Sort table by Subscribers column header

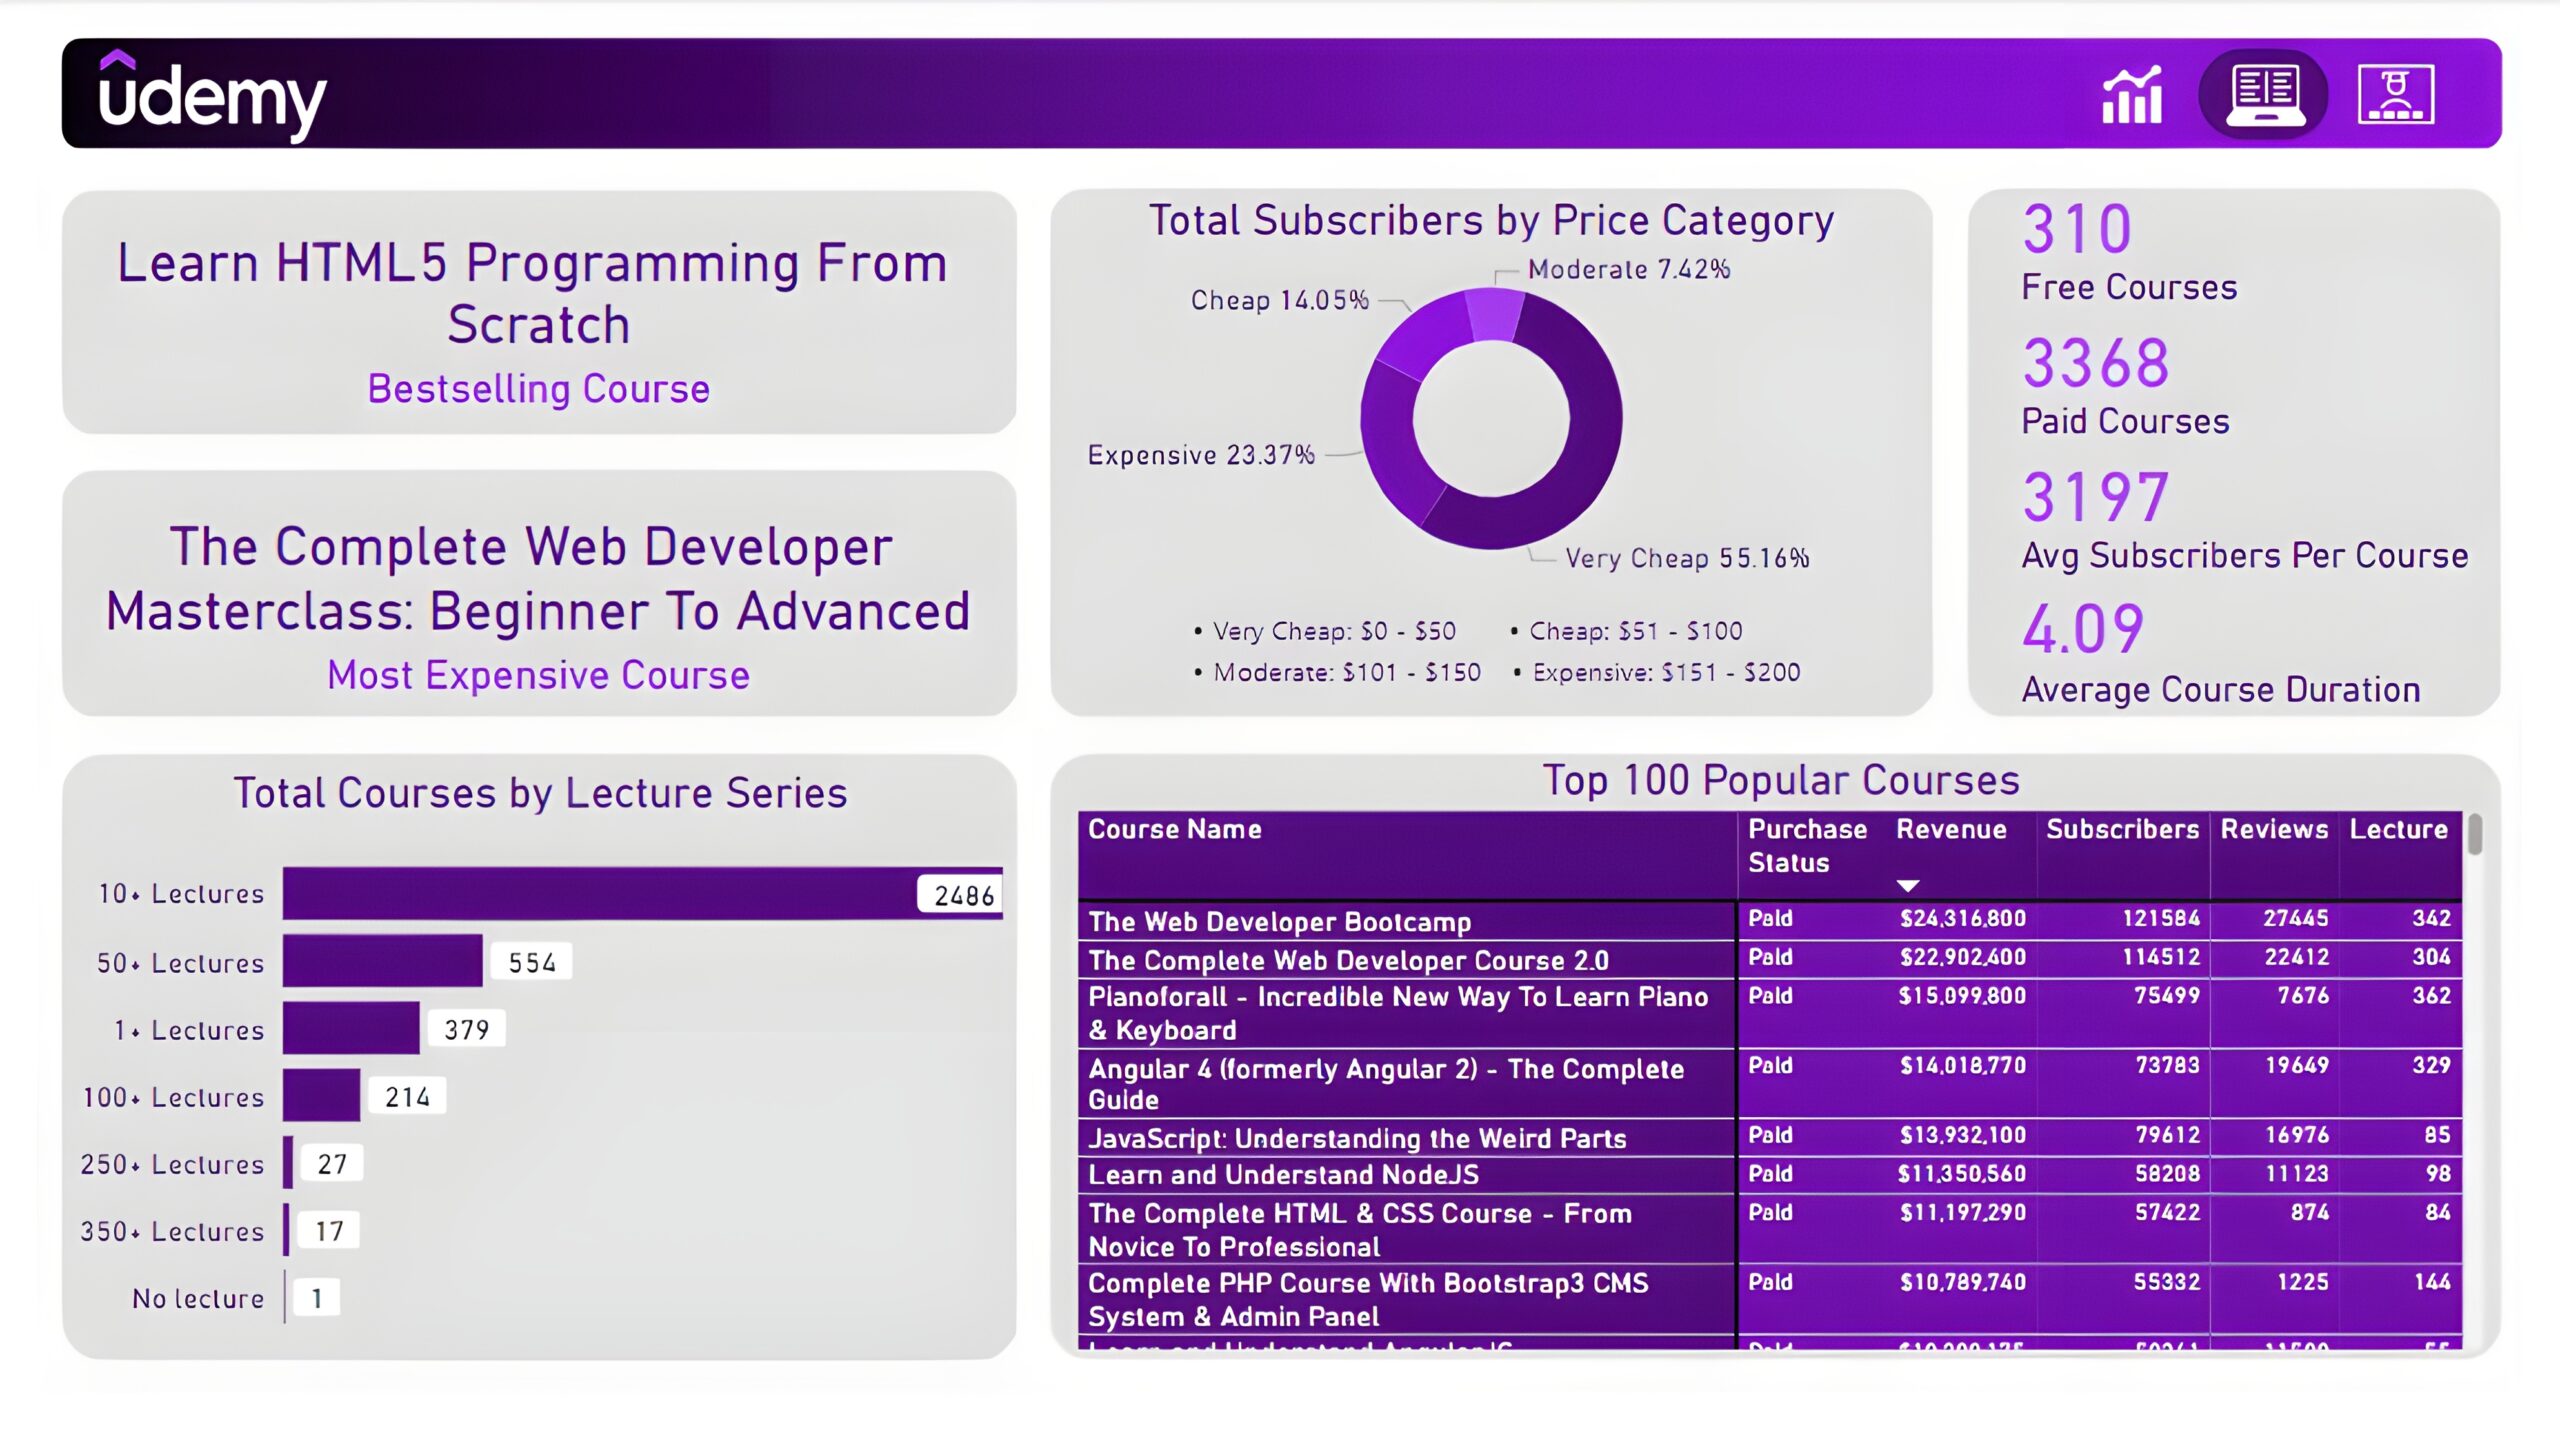pos(2122,829)
